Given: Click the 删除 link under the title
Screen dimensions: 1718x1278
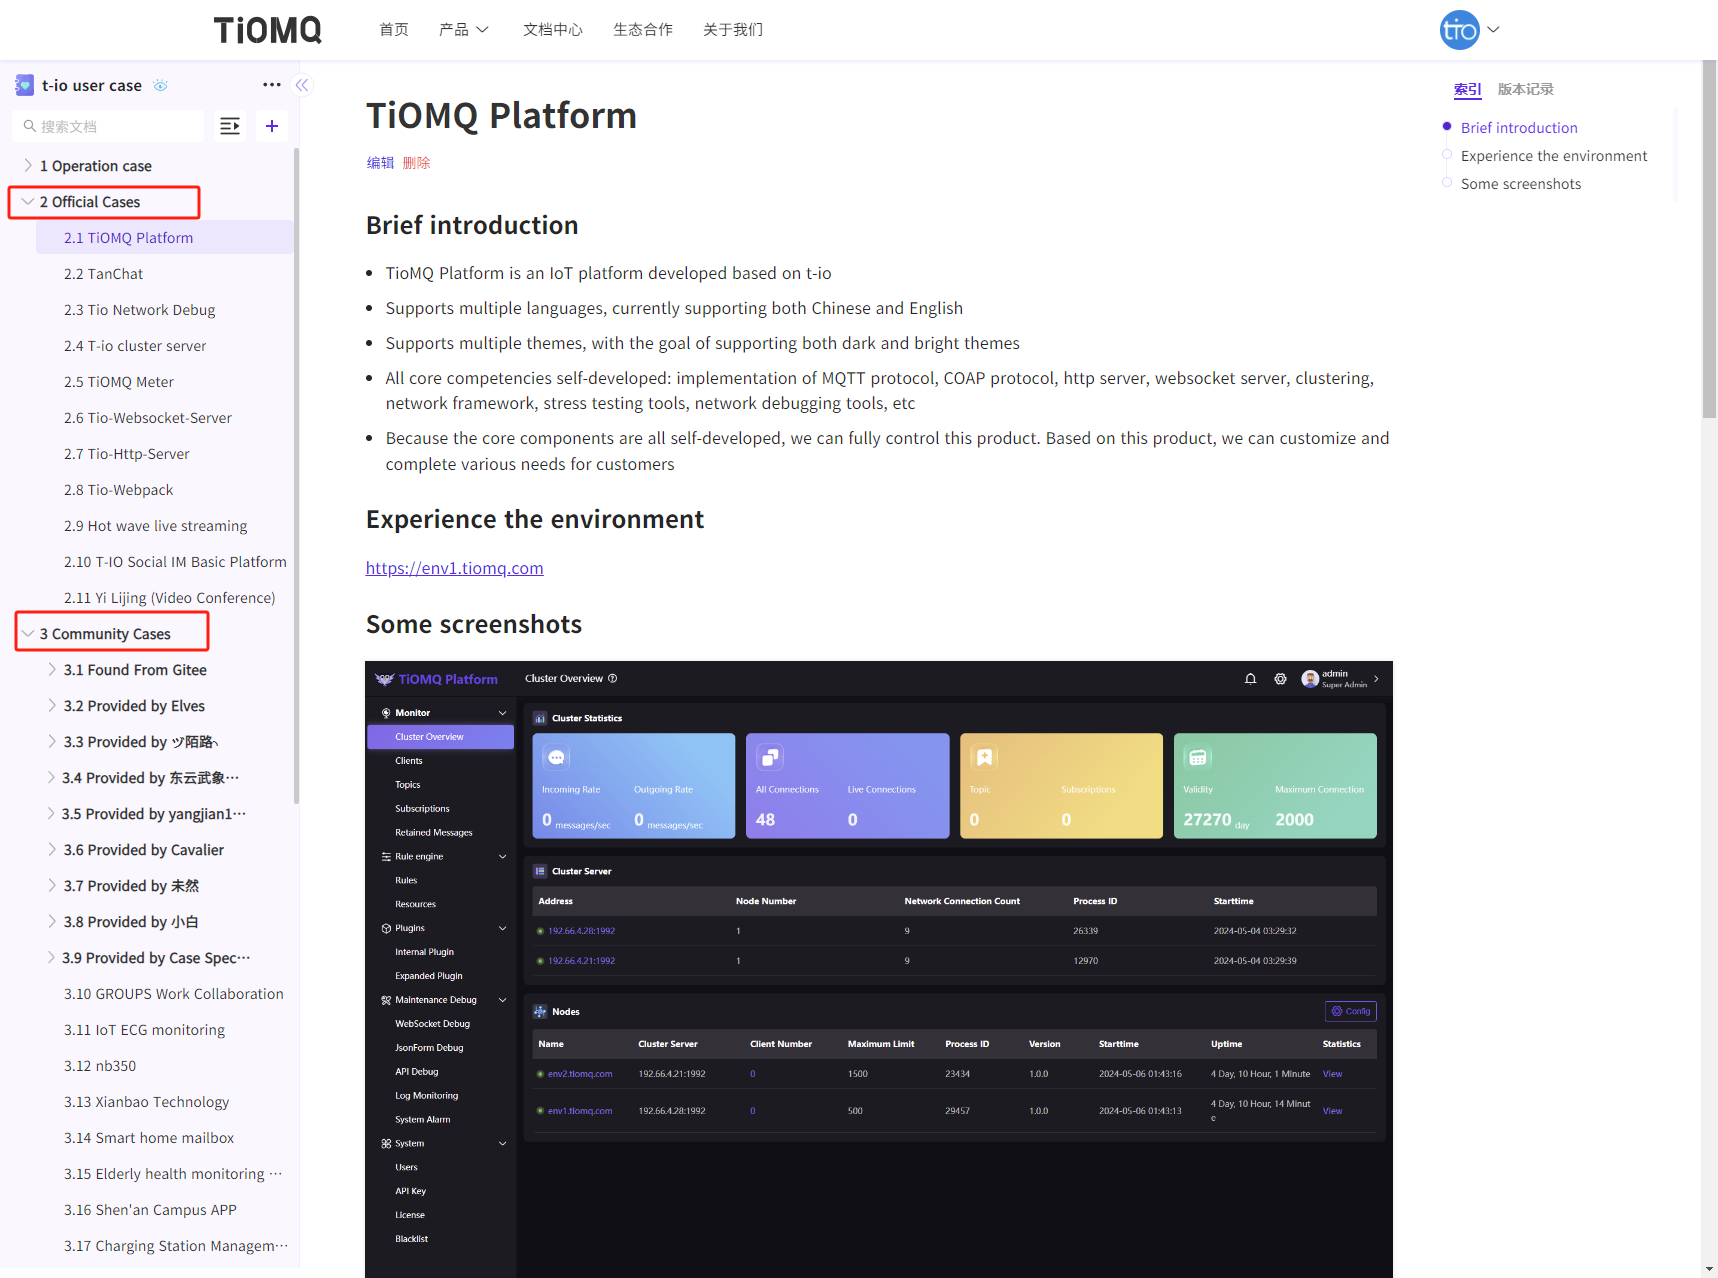Looking at the screenshot, I should tap(417, 163).
